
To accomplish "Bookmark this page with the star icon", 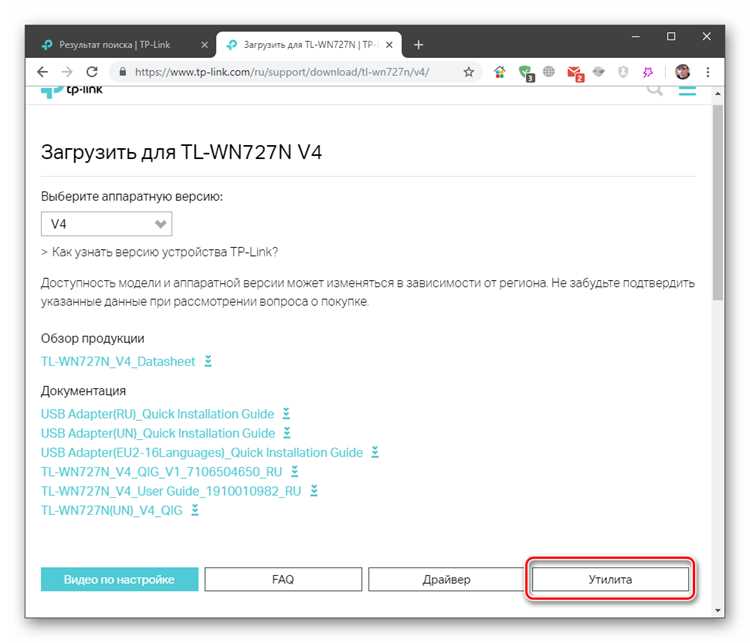I will point(469,72).
